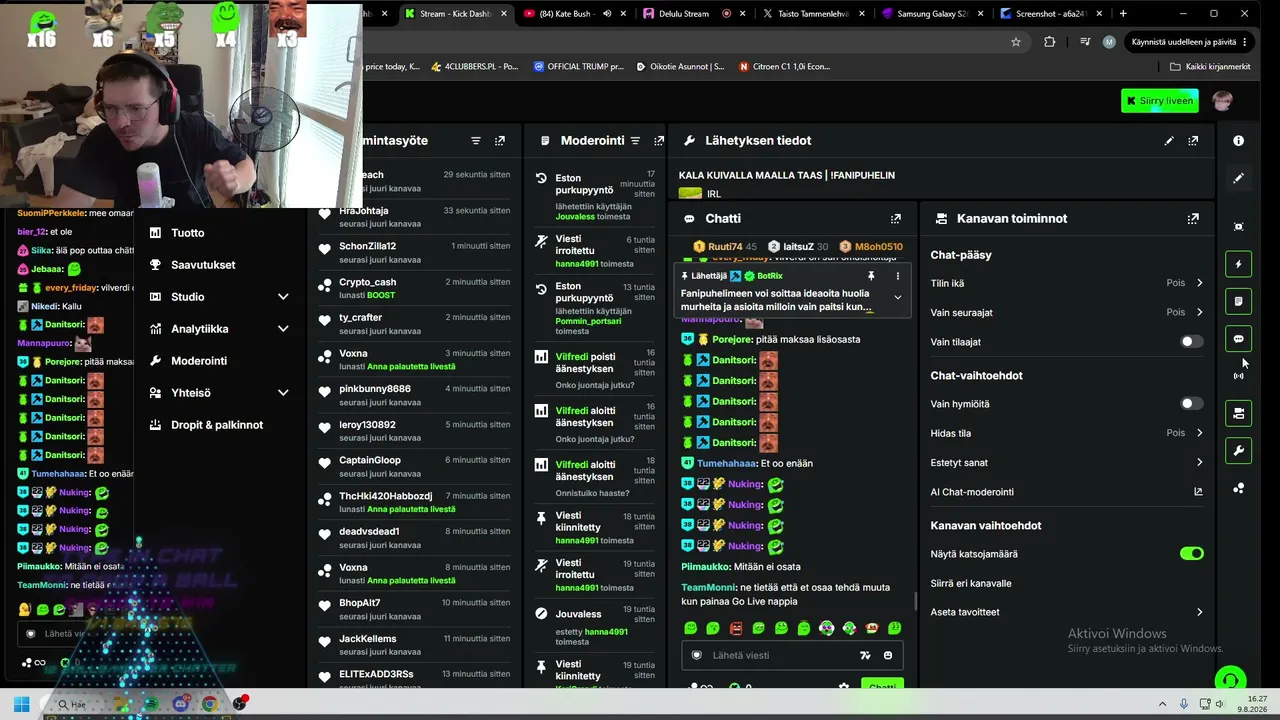Pop out the Kanavan toiminnot panel
Viewport: 1280px width, 720px height.
pos(1193,218)
